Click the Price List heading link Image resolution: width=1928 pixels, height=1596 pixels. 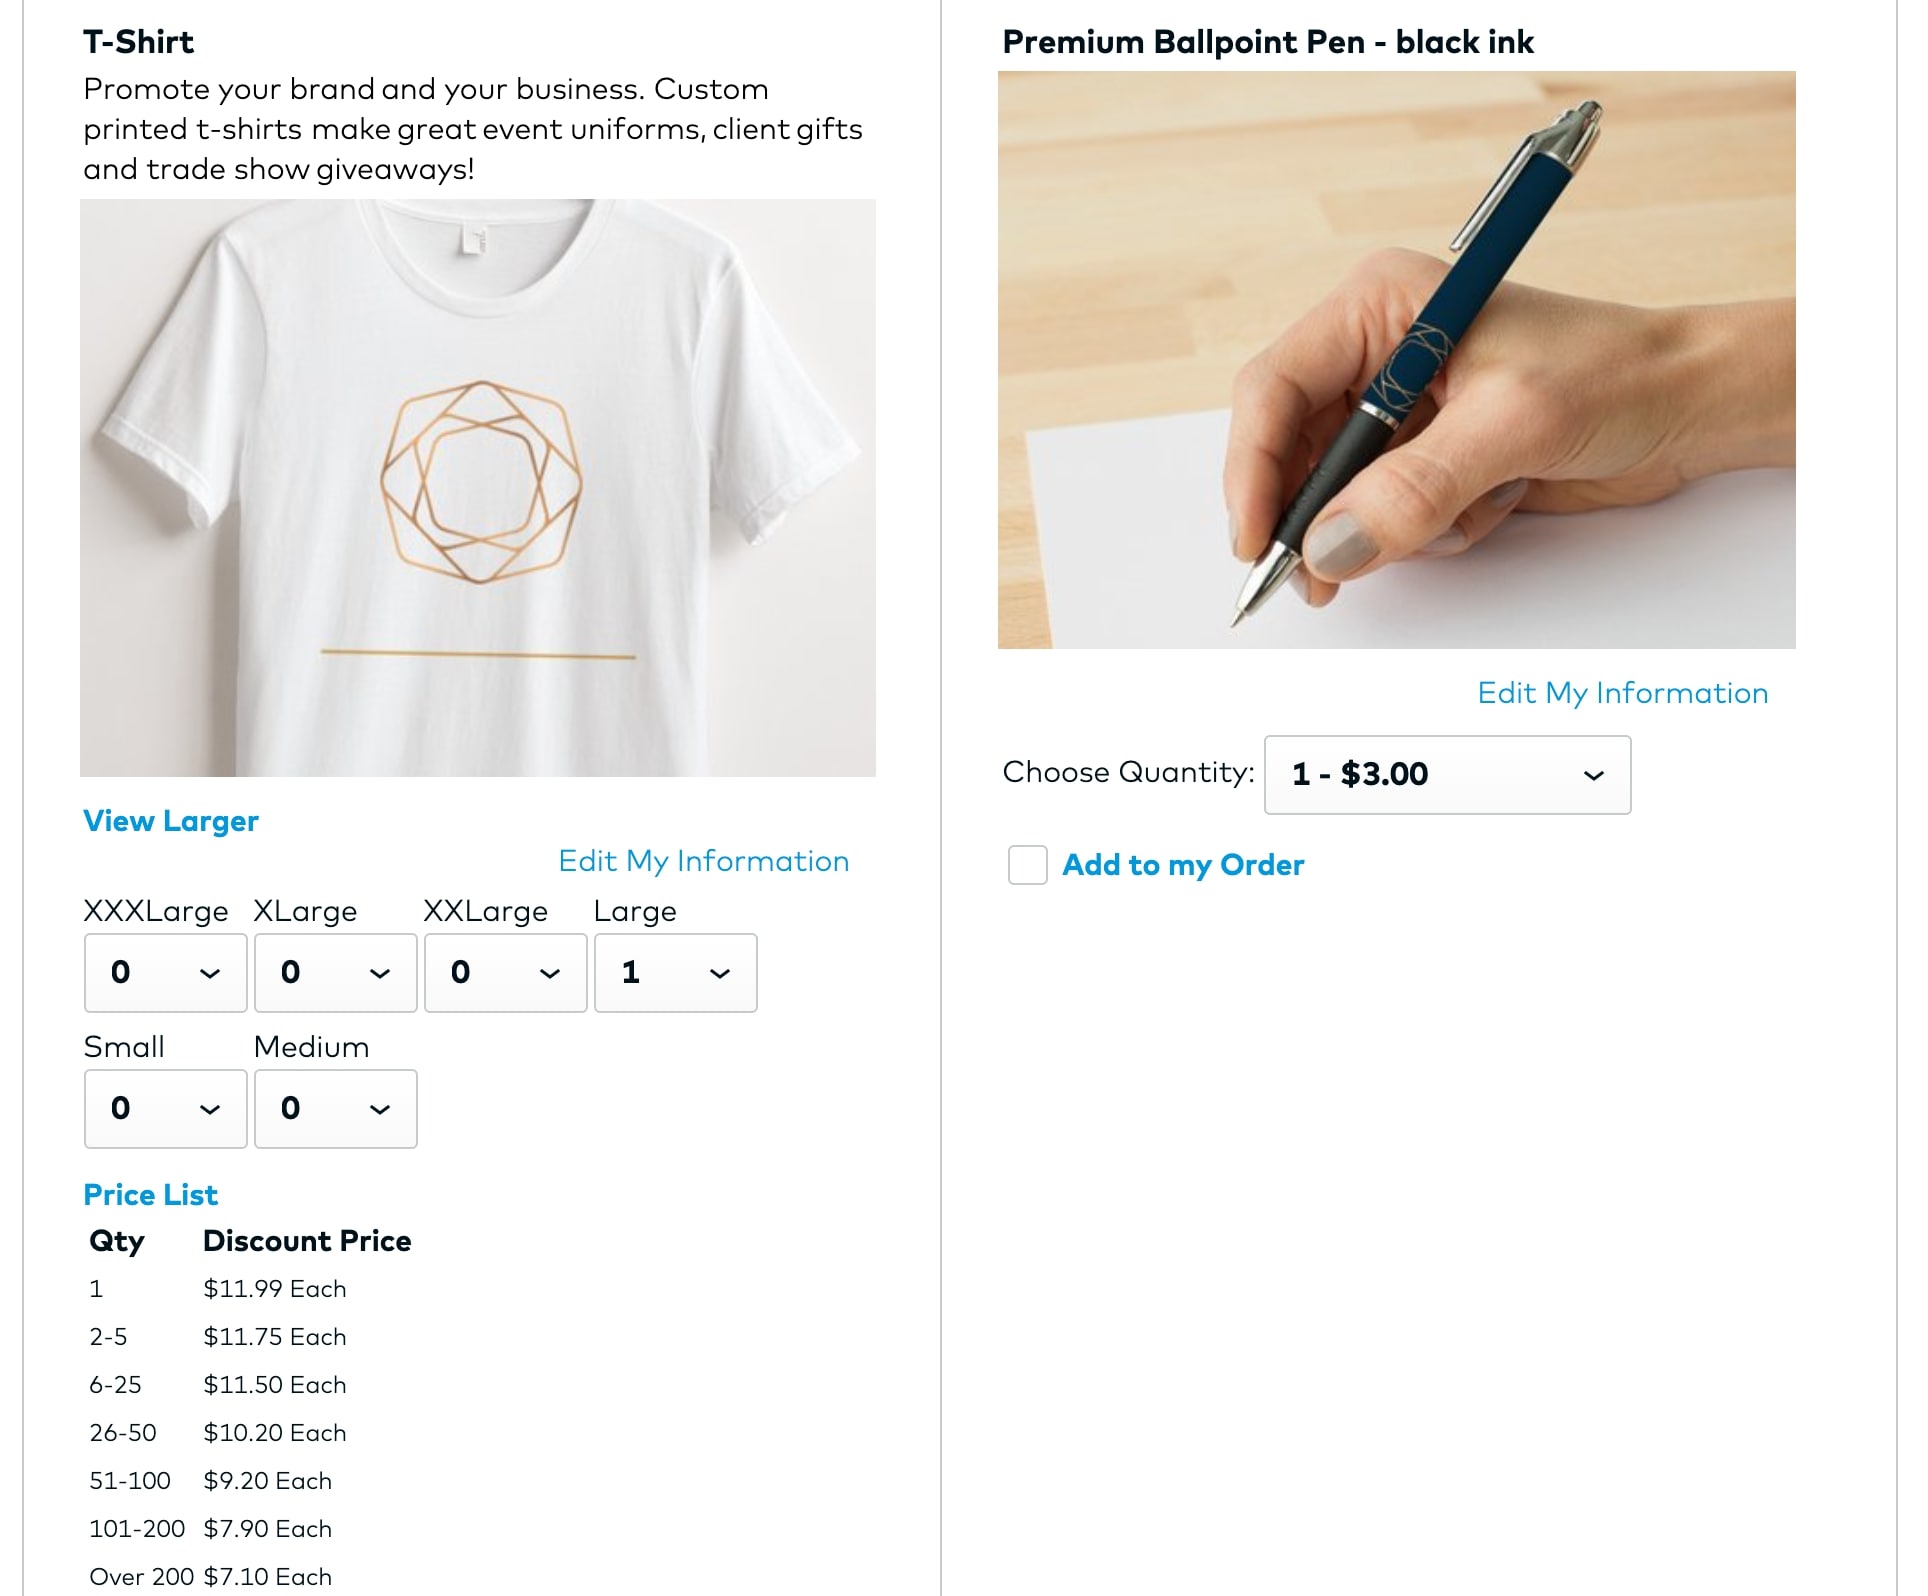point(150,1195)
